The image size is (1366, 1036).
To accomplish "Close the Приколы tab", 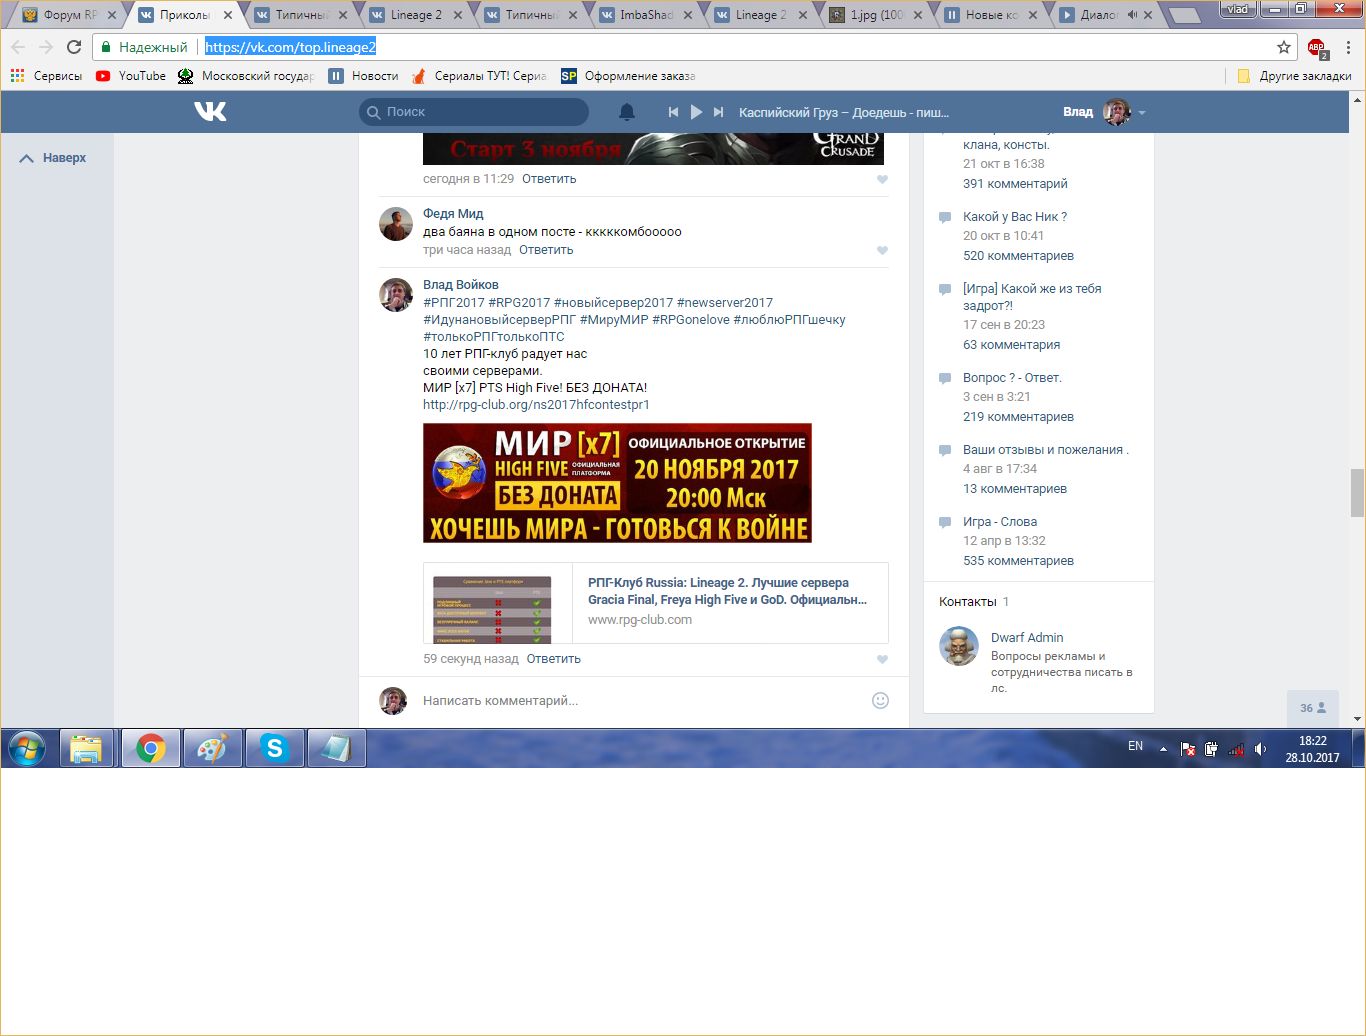I will pos(227,15).
